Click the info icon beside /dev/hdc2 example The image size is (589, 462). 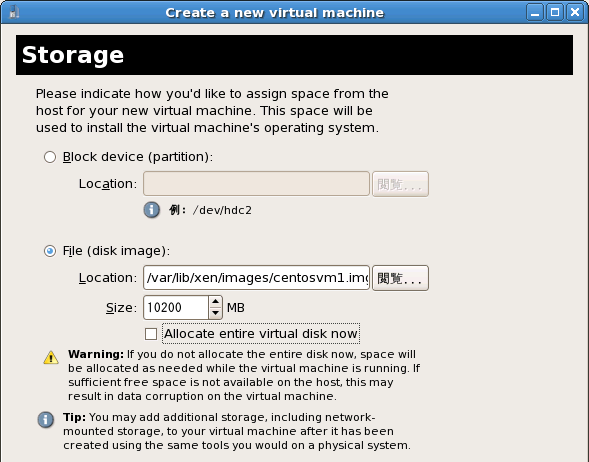coord(151,210)
